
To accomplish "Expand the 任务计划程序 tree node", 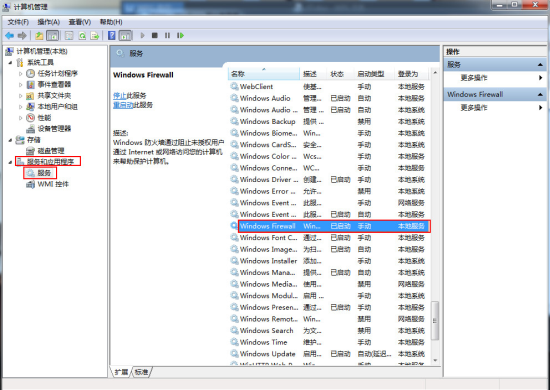I will click(x=21, y=74).
